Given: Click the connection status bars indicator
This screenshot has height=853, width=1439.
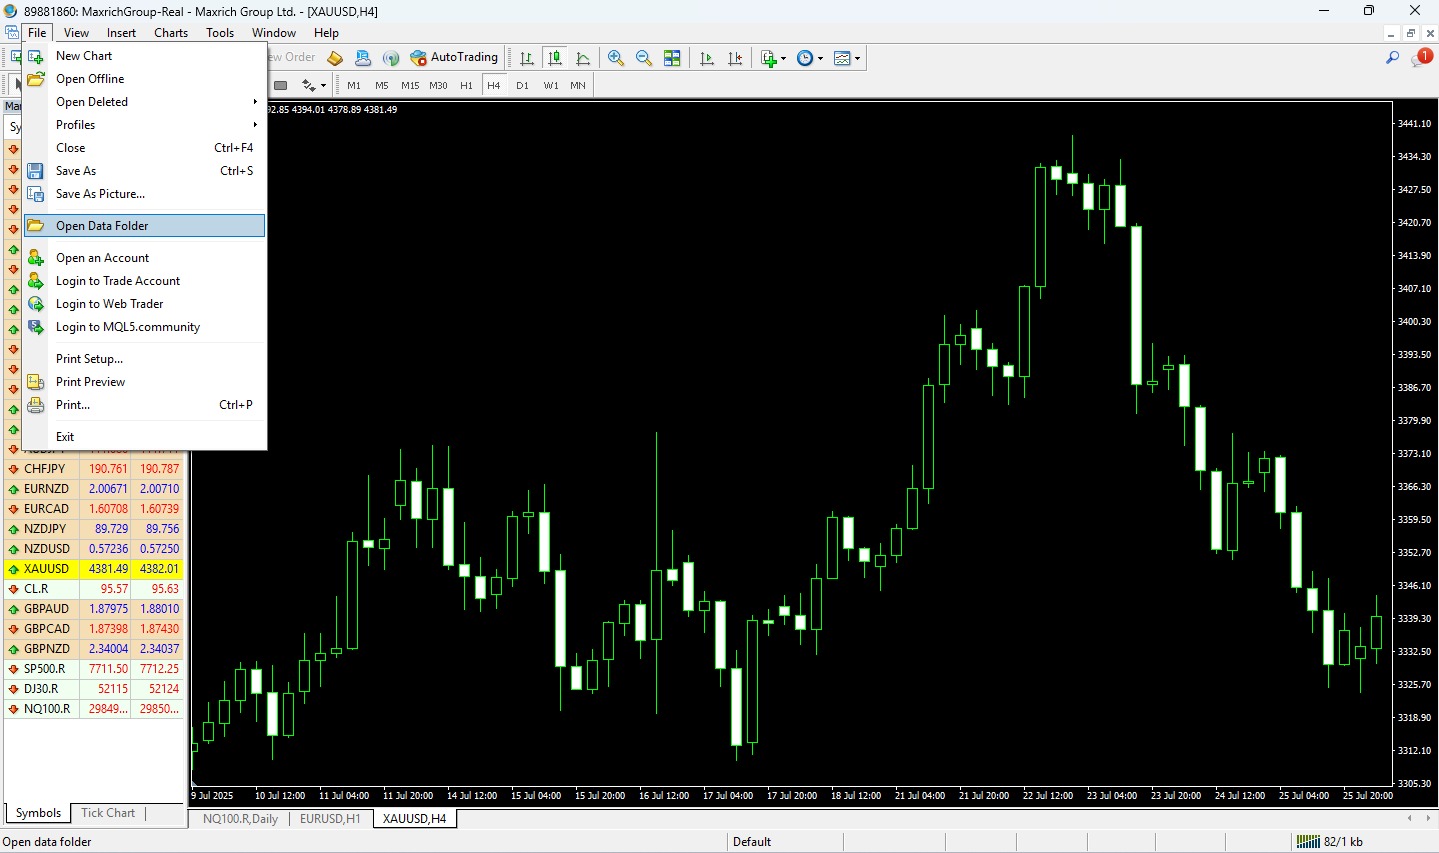Looking at the screenshot, I should pyautogui.click(x=1308, y=842).
